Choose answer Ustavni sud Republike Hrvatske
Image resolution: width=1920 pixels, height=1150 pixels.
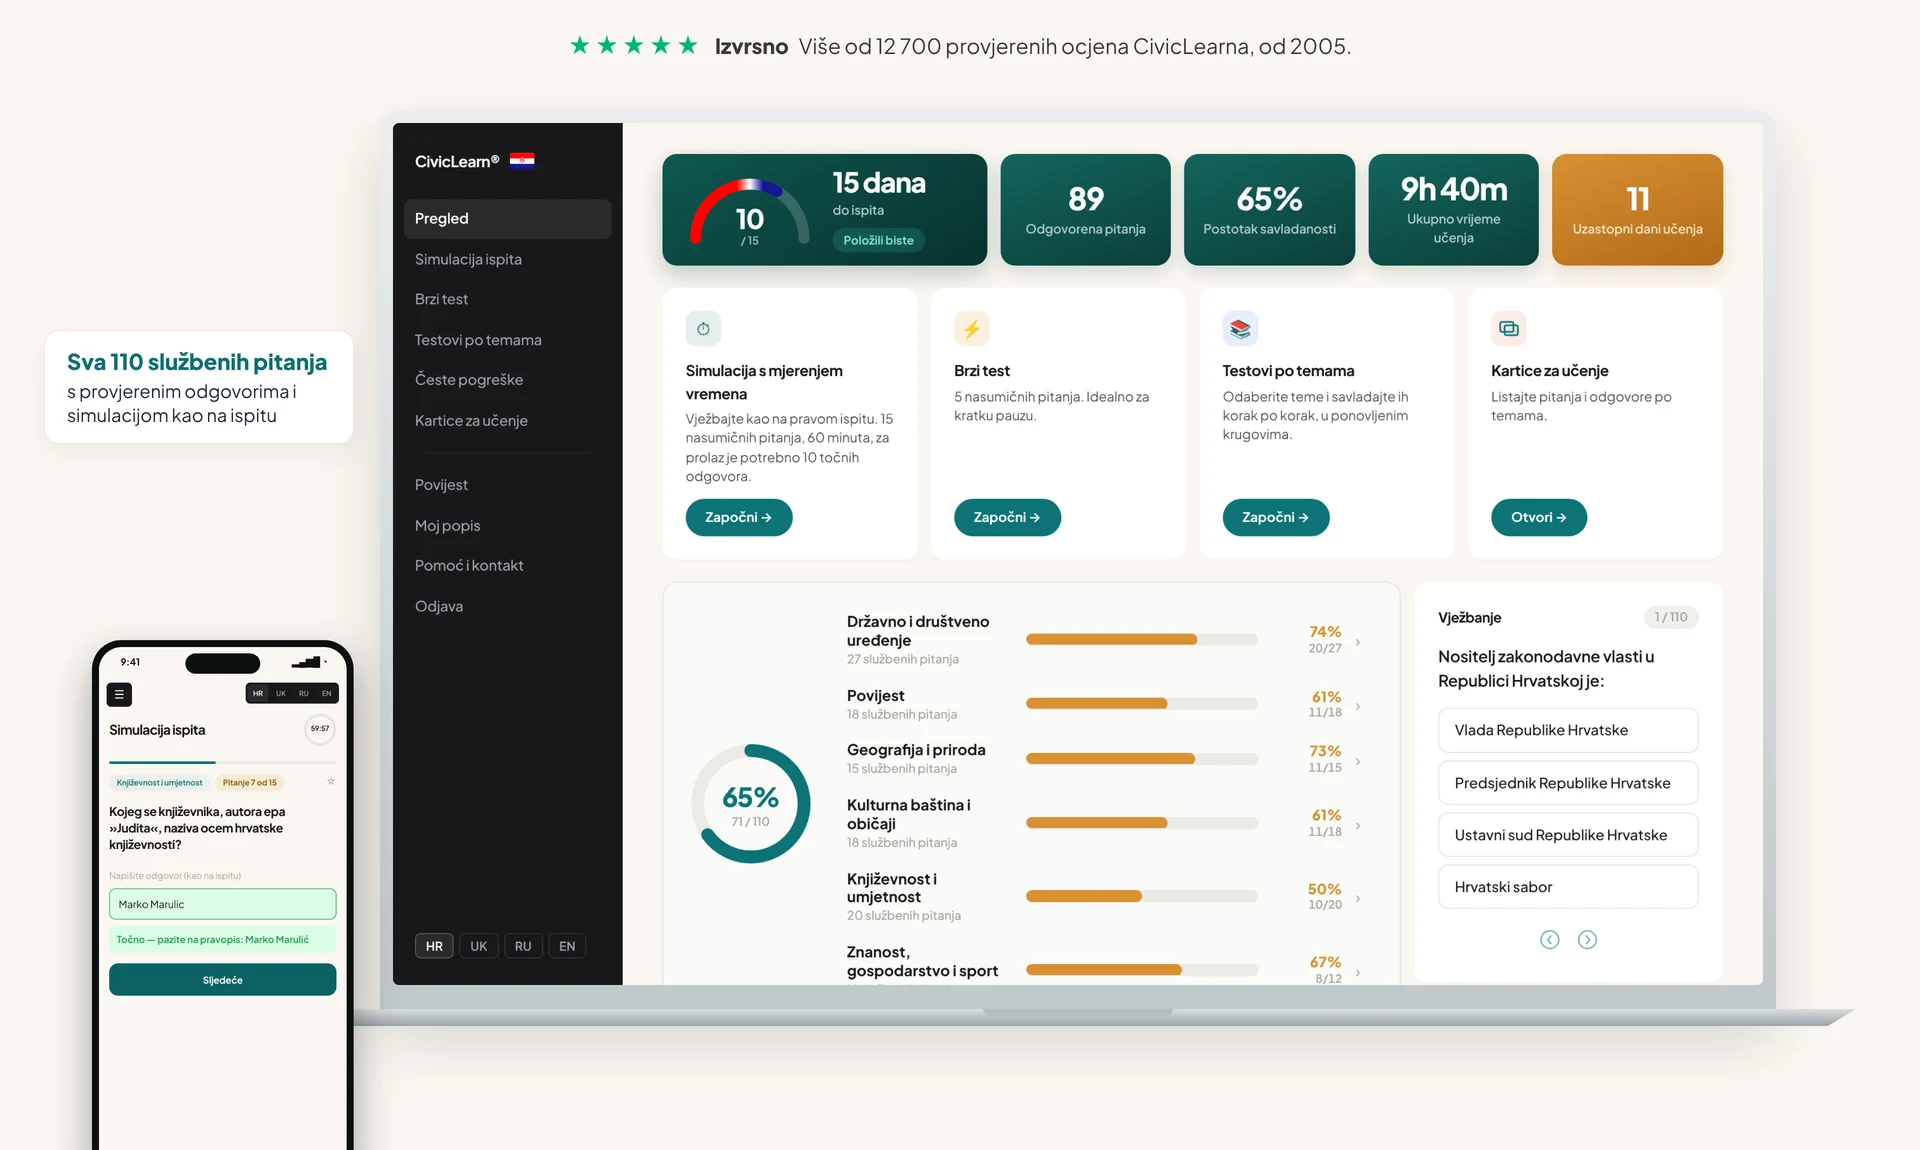click(x=1568, y=835)
